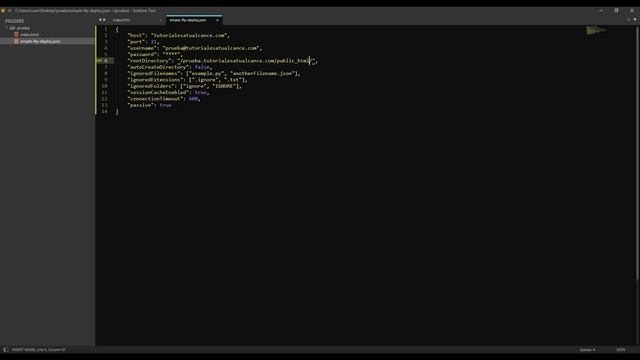Click "anotherFilename.json" in ignoredFilenames

click(263, 73)
